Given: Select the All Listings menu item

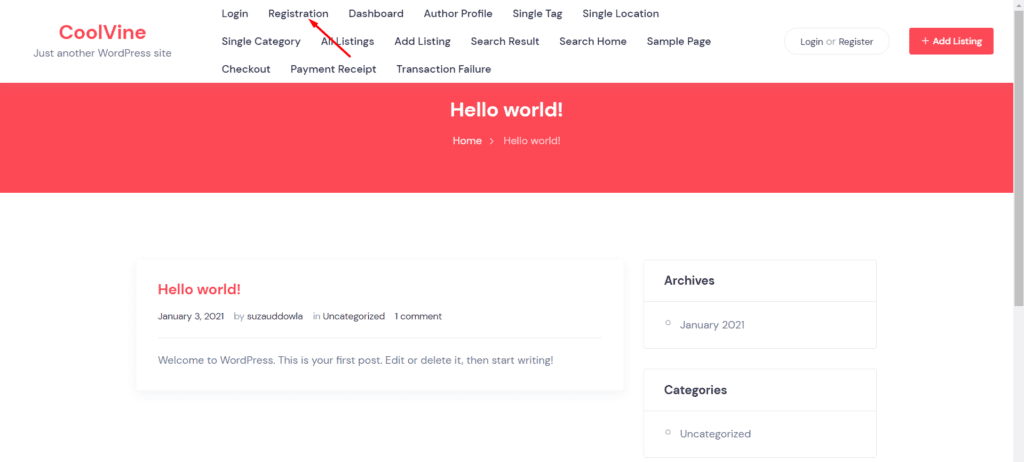Looking at the screenshot, I should pyautogui.click(x=347, y=42).
